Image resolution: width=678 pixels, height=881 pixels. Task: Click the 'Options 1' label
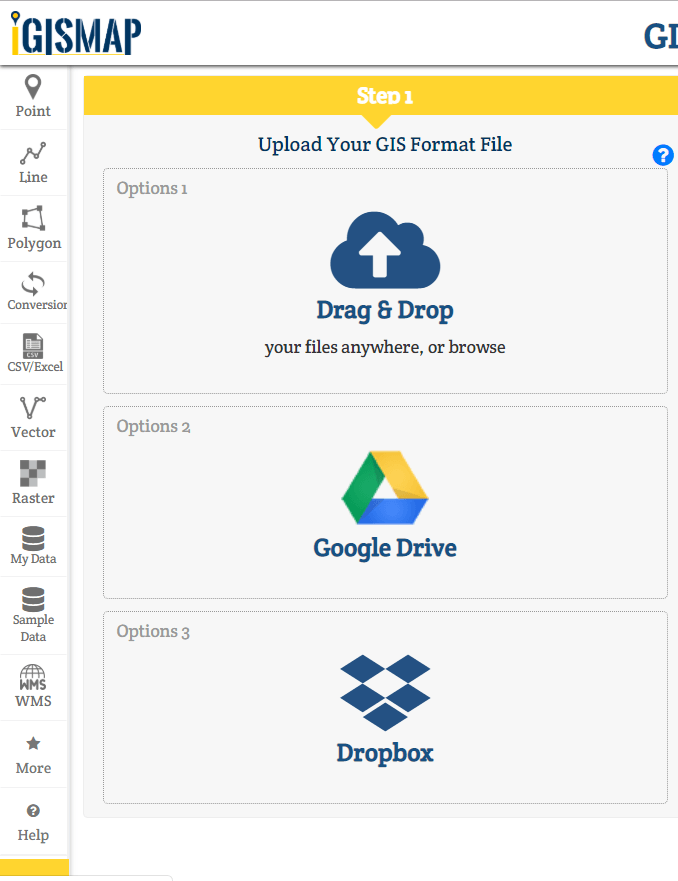coord(152,188)
